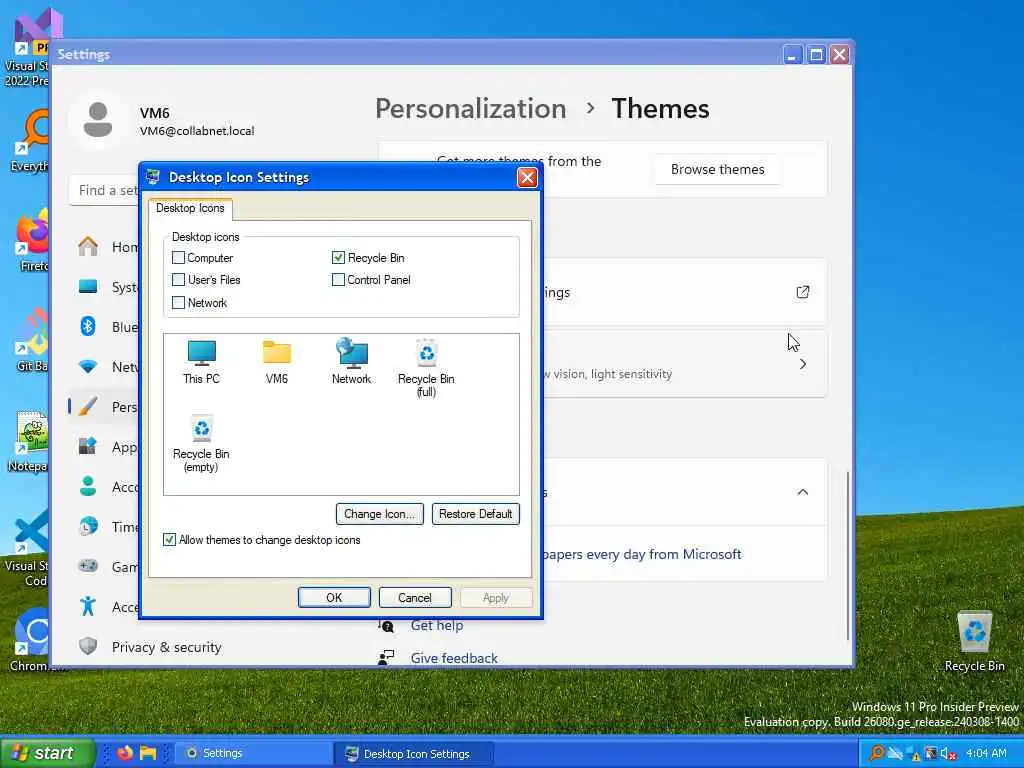Click the taskbar clock showing 4:04 AM
1024x768 pixels.
coord(986,753)
